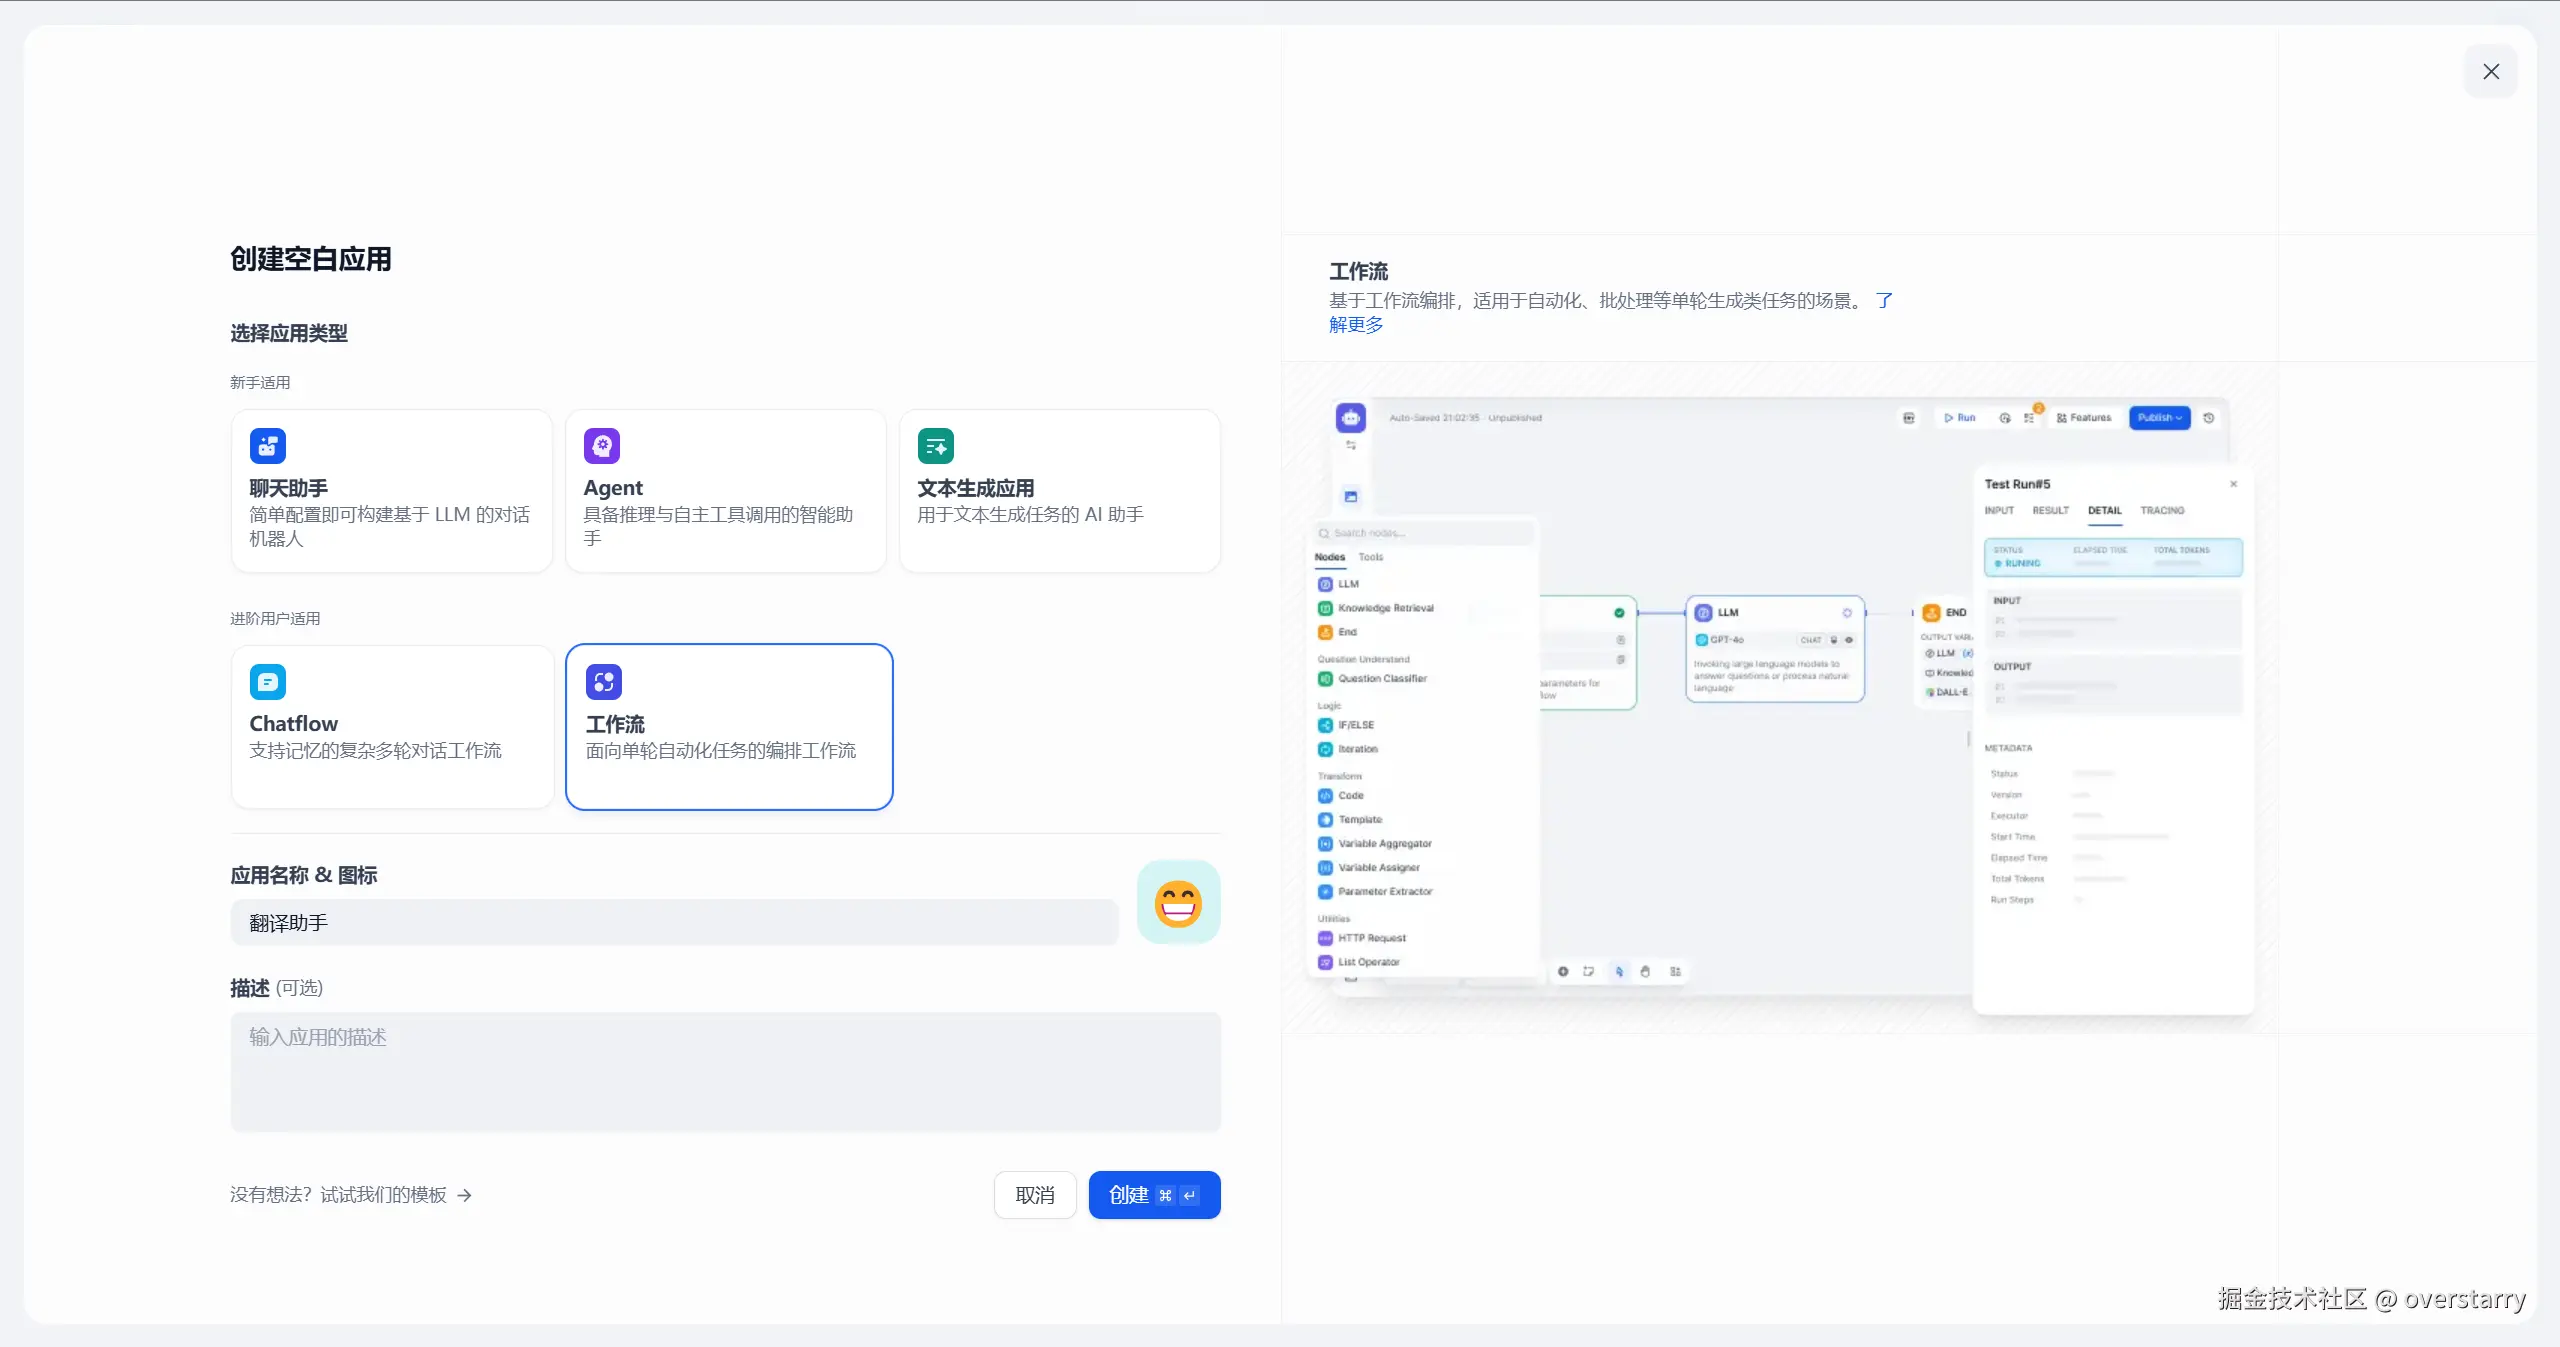Select the Agent app type card
Viewport: 2560px width, 1347px height.
[725, 491]
